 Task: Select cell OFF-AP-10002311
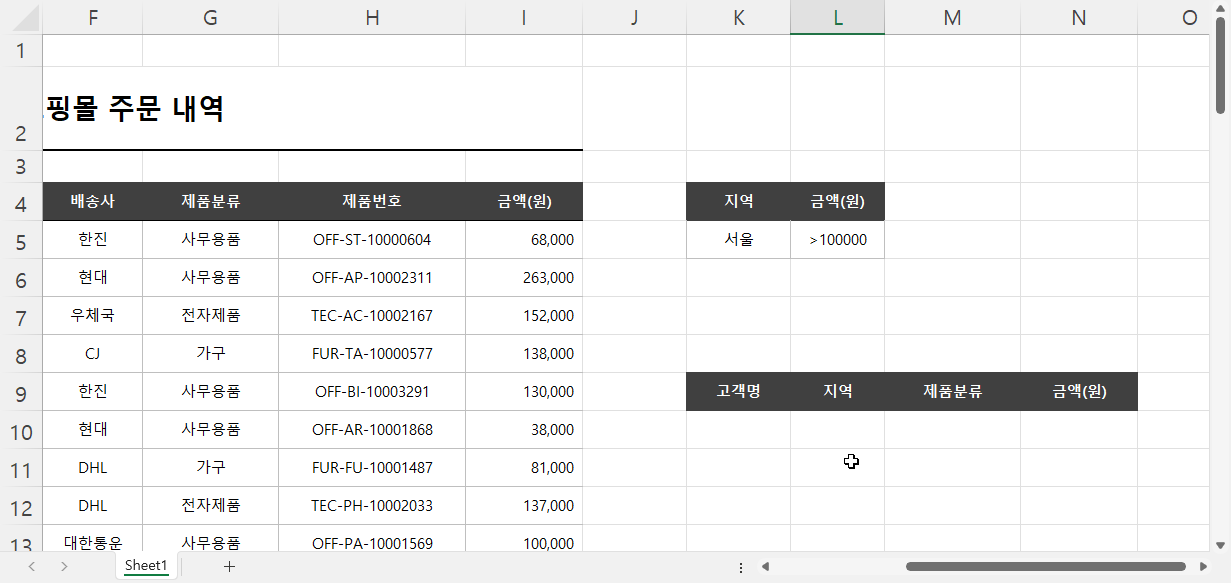372,278
